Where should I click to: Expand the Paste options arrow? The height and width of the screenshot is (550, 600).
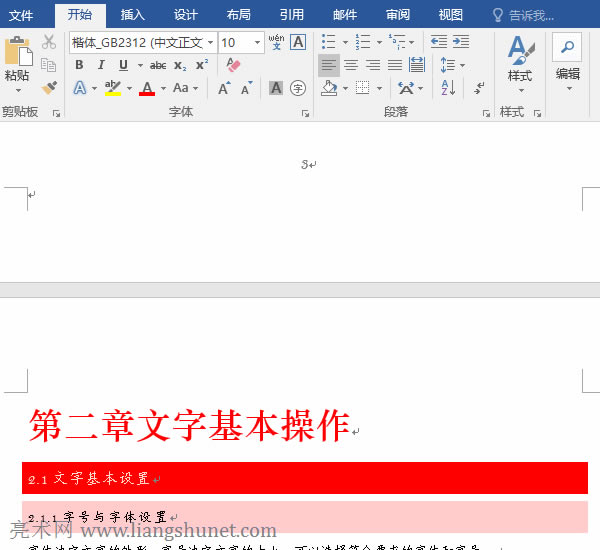(18, 91)
